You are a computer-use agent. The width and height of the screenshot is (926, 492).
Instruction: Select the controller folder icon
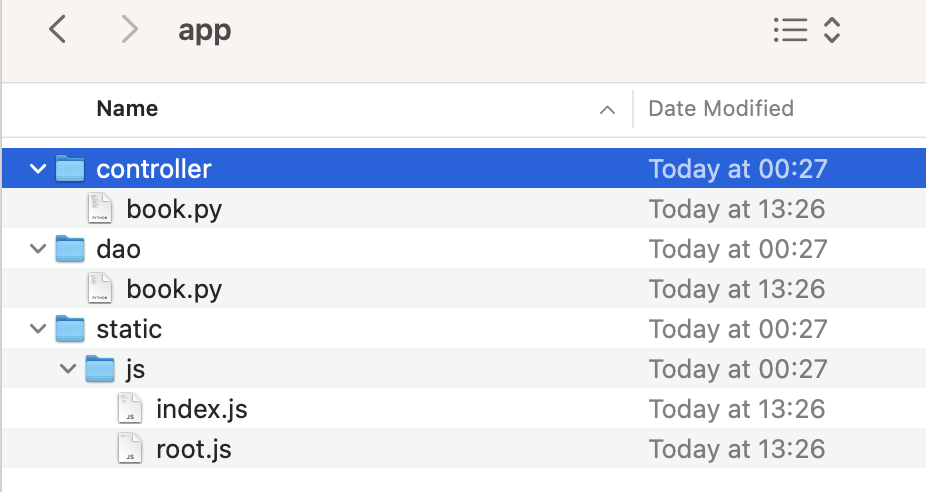point(70,168)
